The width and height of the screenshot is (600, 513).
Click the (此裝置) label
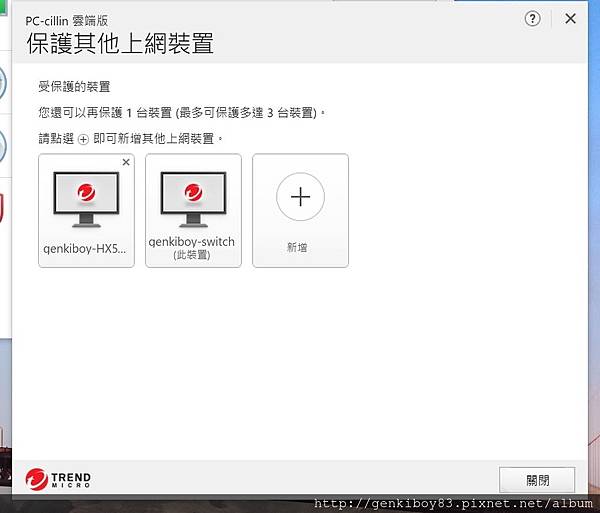coord(192,255)
